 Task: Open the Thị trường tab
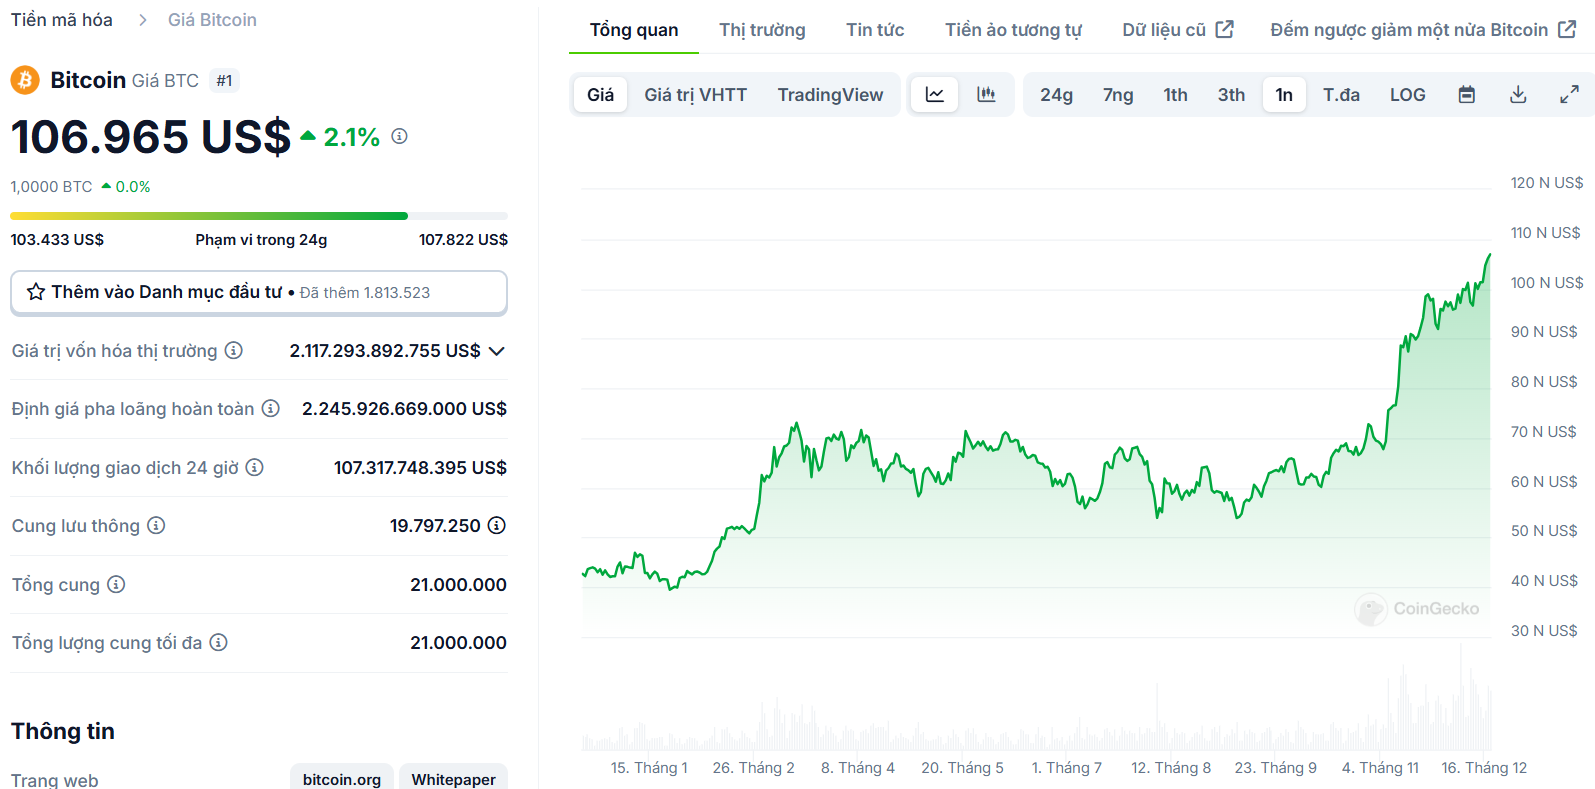coord(762,30)
